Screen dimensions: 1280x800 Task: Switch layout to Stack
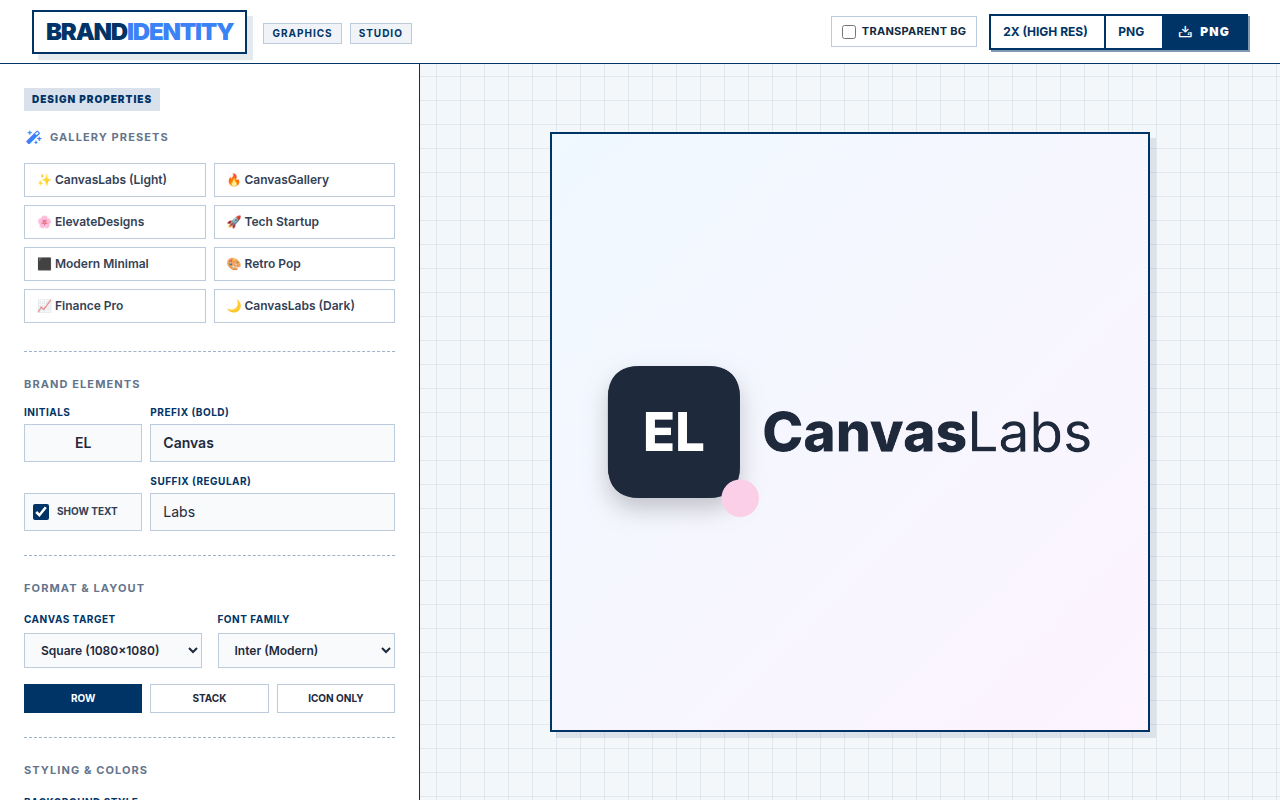click(209, 698)
